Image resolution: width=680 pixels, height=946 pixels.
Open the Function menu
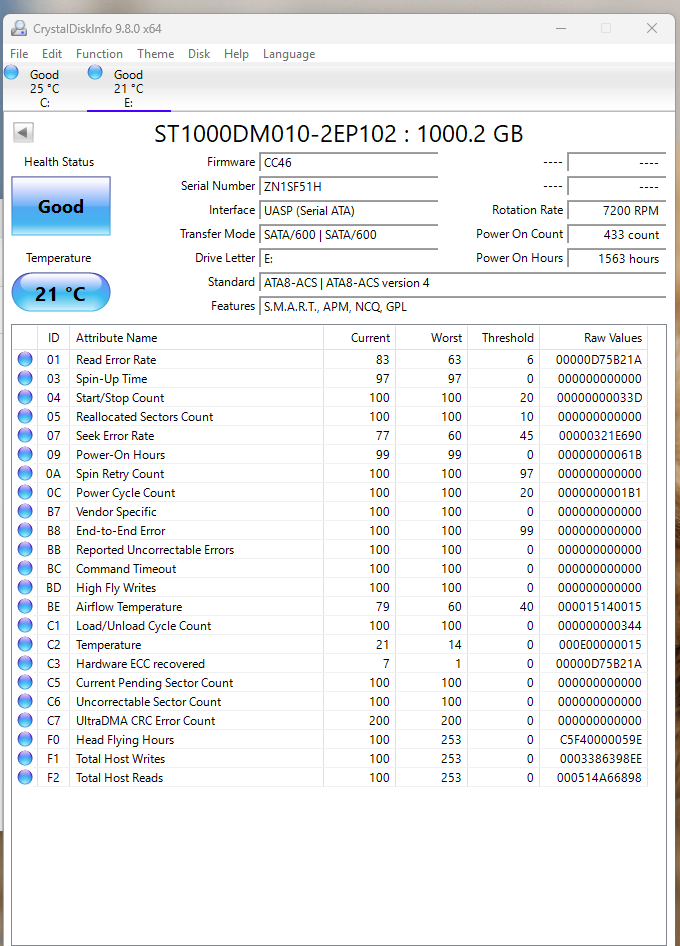tap(99, 54)
